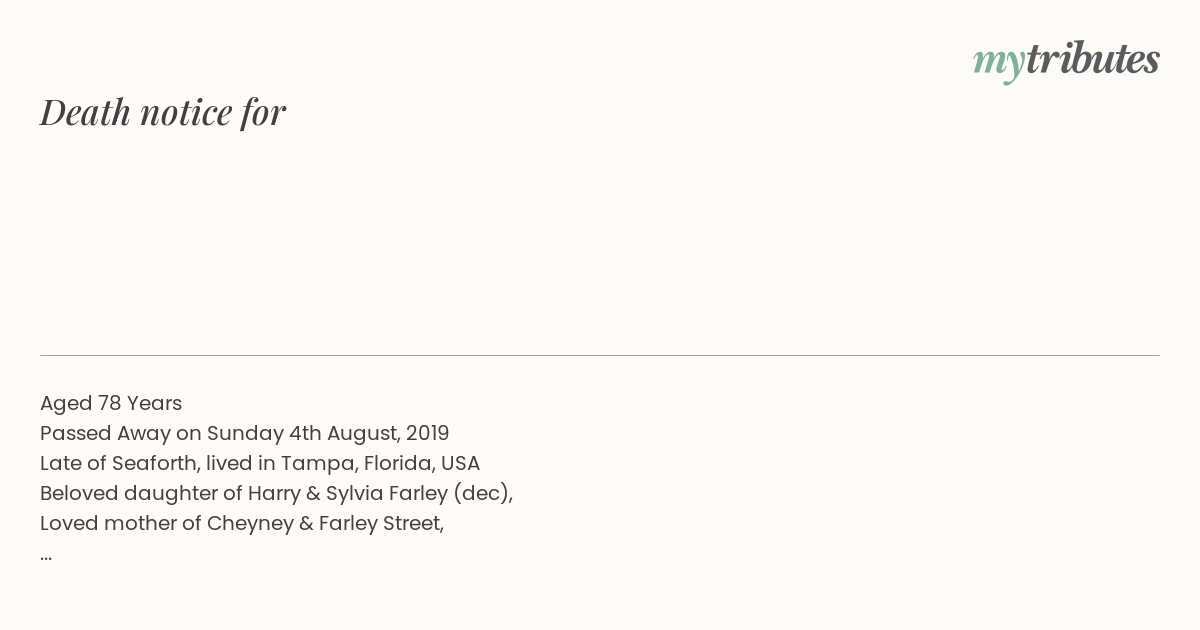Click the number "78" in age line
The width and height of the screenshot is (1200, 630).
pyautogui.click(x=109, y=403)
